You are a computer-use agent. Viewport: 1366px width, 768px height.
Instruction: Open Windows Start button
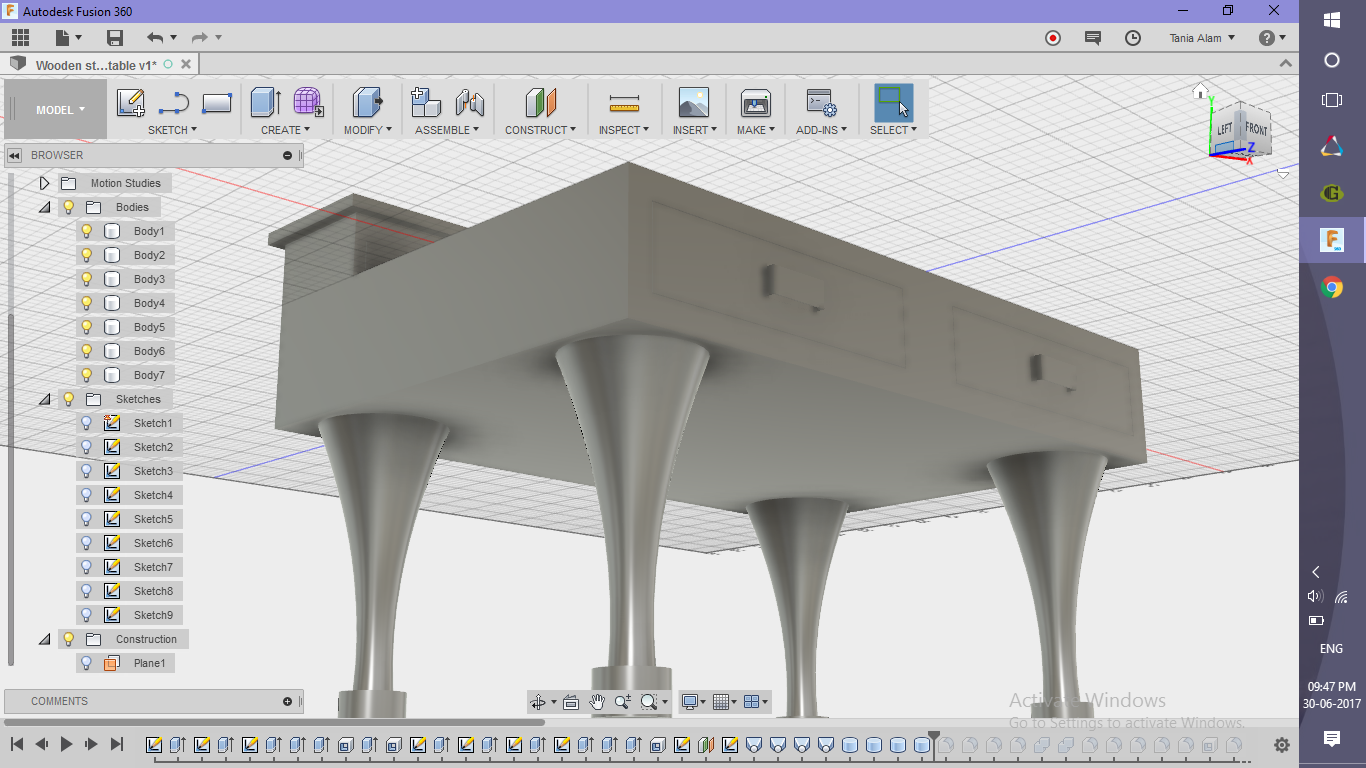pyautogui.click(x=1332, y=20)
